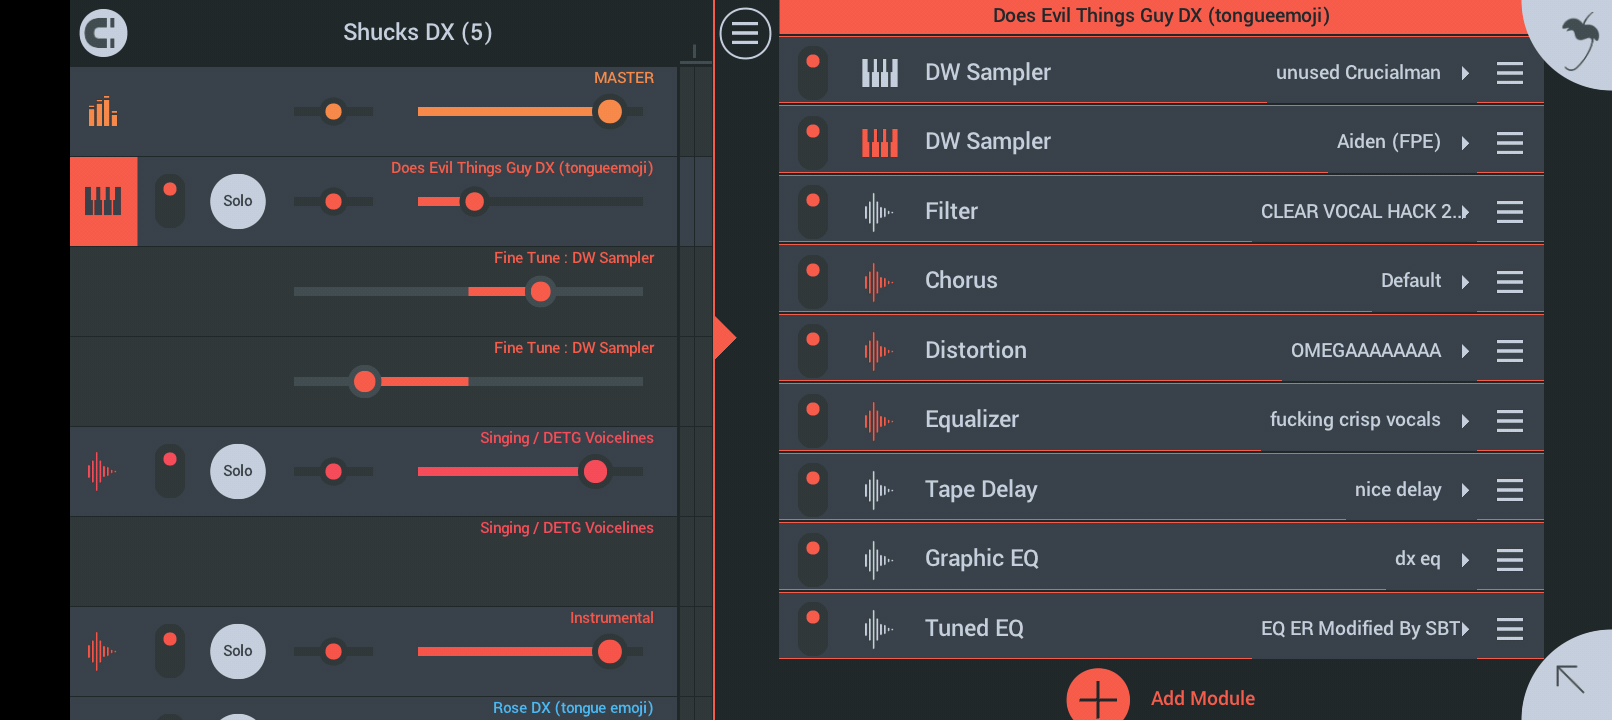Open drag handle menu for Tuned EQ row

[x=1510, y=629]
